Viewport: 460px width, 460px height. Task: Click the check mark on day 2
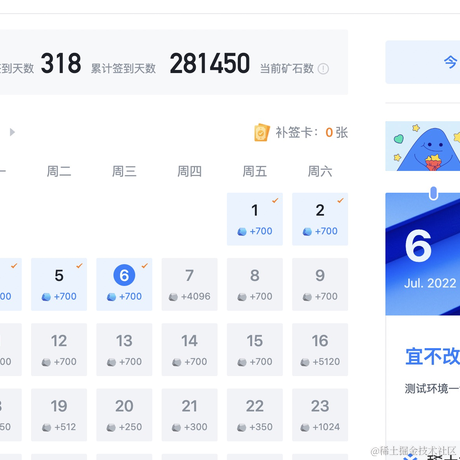340,200
